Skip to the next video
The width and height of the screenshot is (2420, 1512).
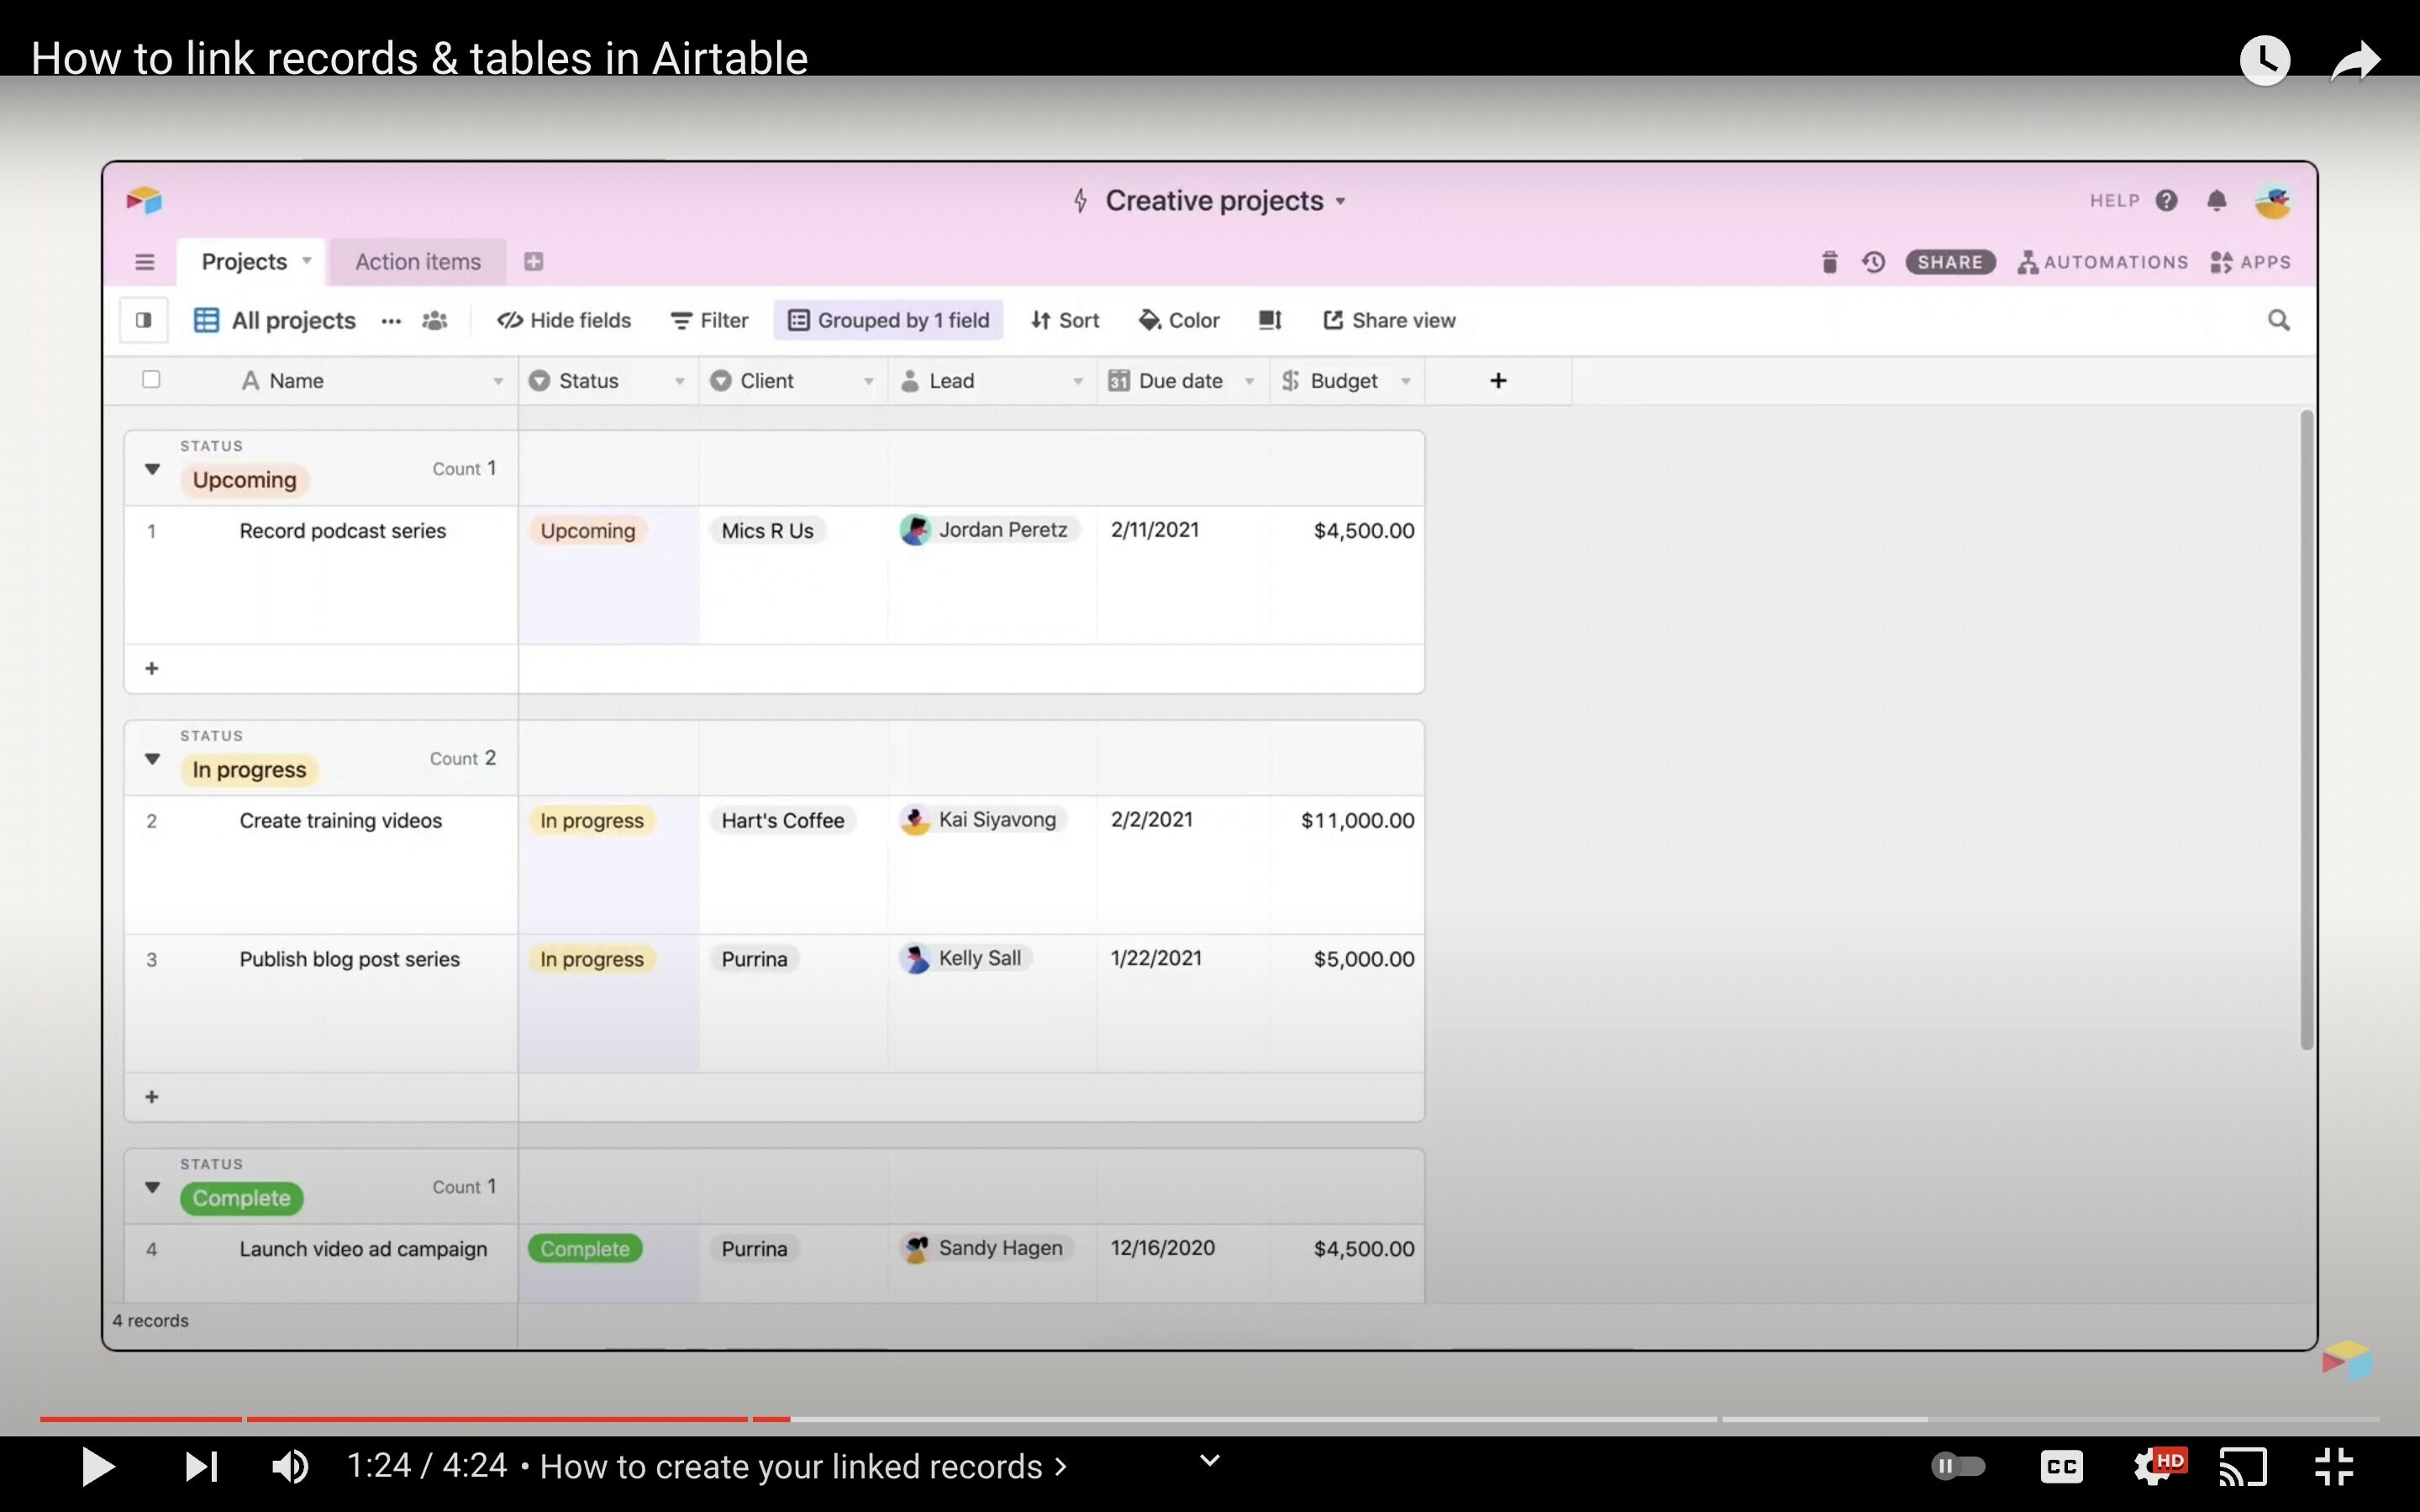[201, 1466]
